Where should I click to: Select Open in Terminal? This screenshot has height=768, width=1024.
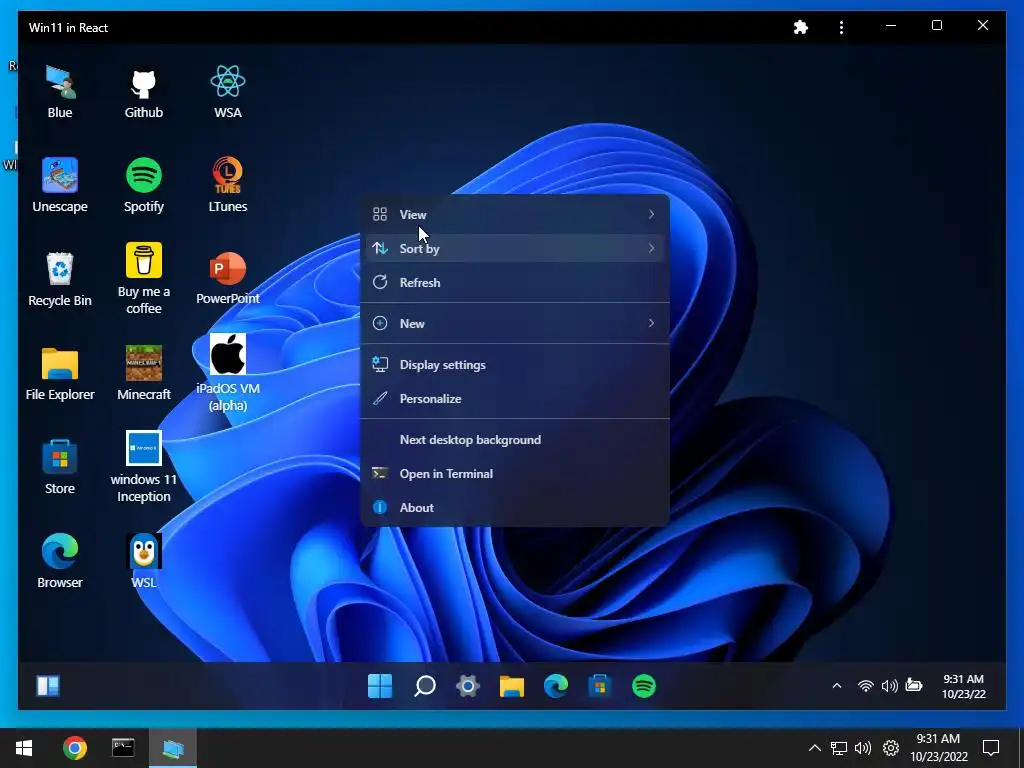pos(515,473)
